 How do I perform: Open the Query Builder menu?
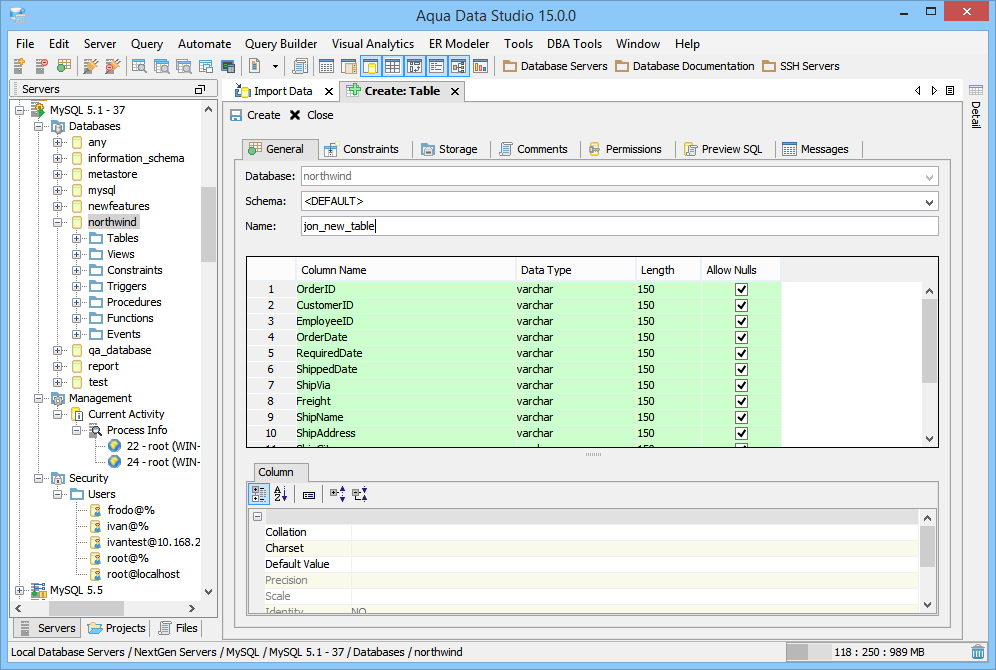[281, 44]
